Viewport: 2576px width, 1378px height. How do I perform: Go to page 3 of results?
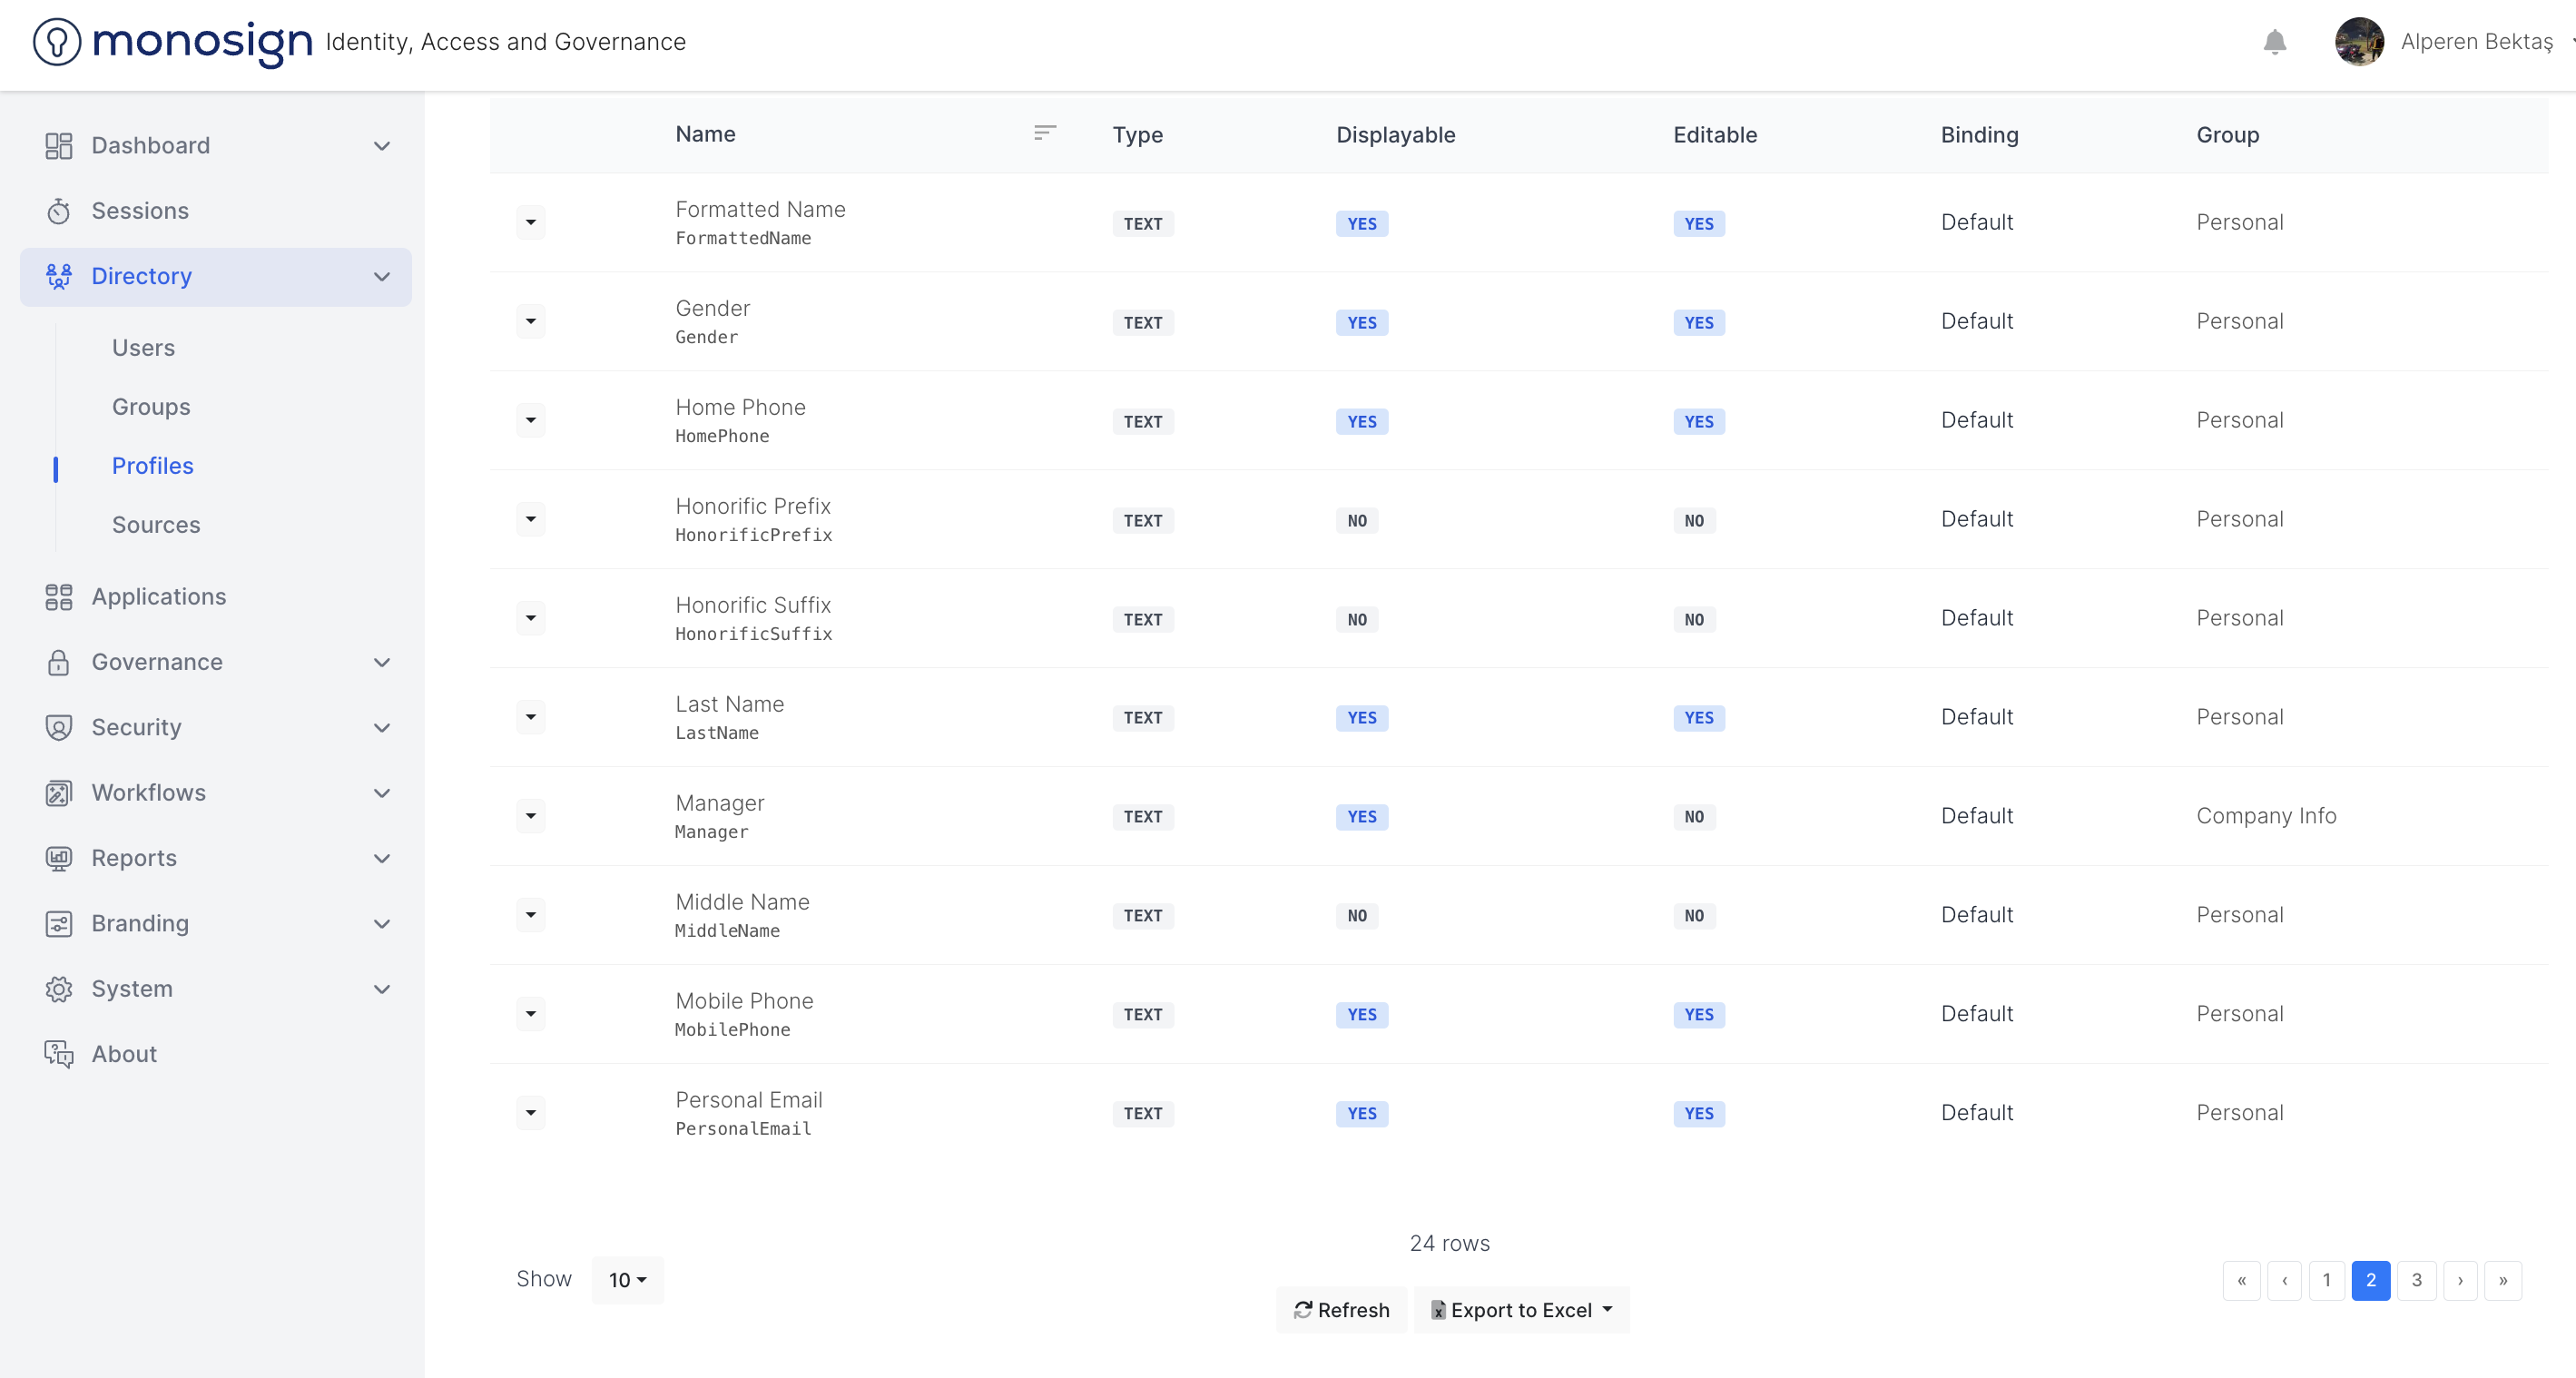[x=2416, y=1280]
